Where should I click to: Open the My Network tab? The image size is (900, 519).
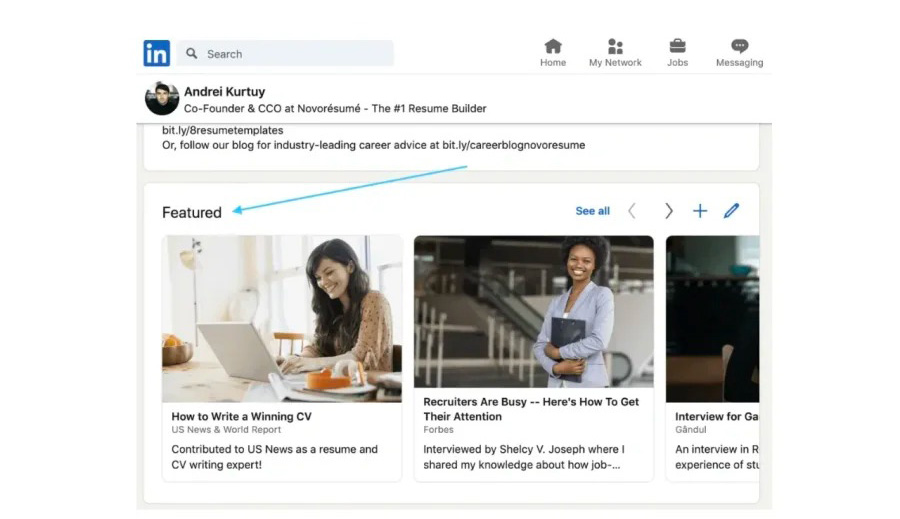click(x=615, y=53)
